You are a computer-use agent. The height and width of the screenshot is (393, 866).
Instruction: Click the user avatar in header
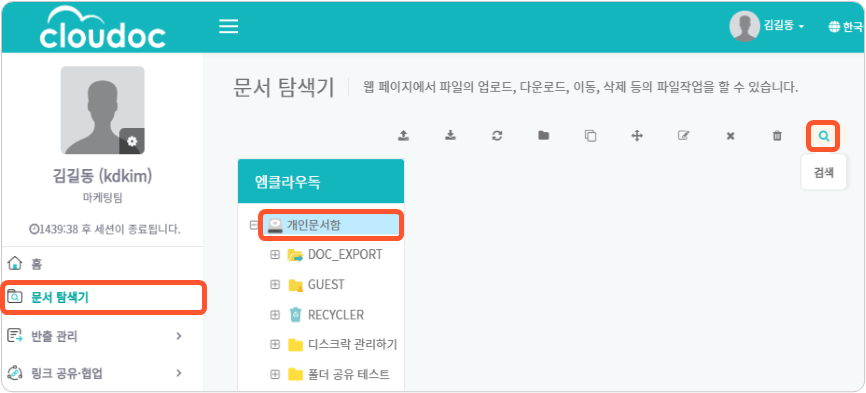pyautogui.click(x=744, y=26)
